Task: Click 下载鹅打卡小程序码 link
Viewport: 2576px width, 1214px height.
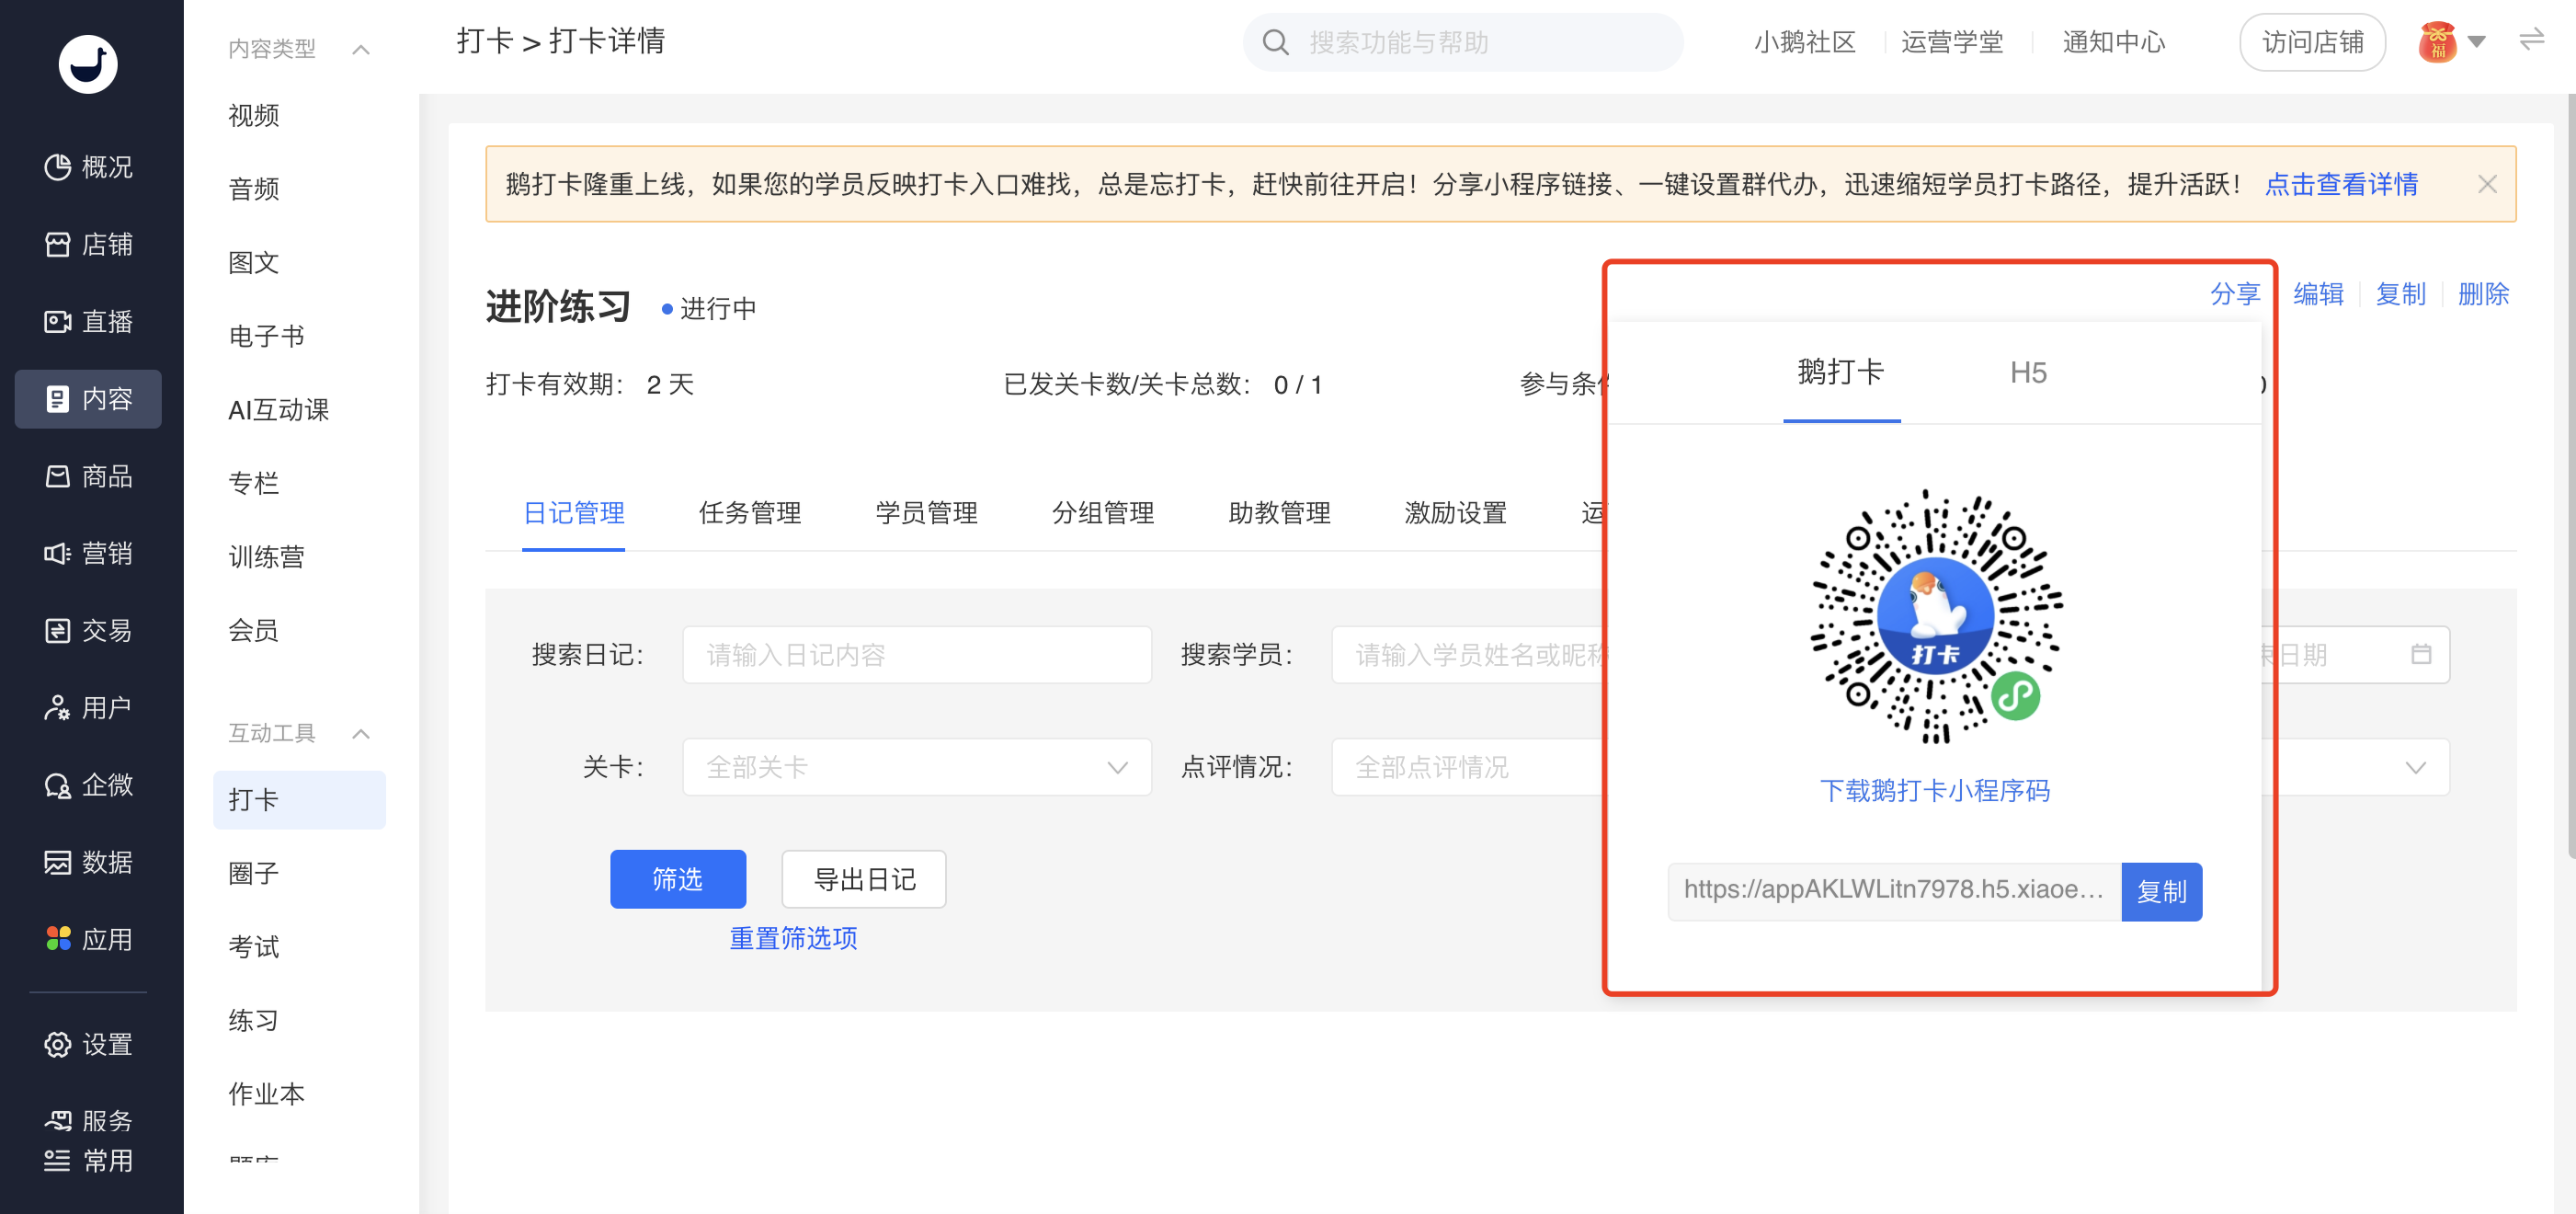Action: 1934,791
